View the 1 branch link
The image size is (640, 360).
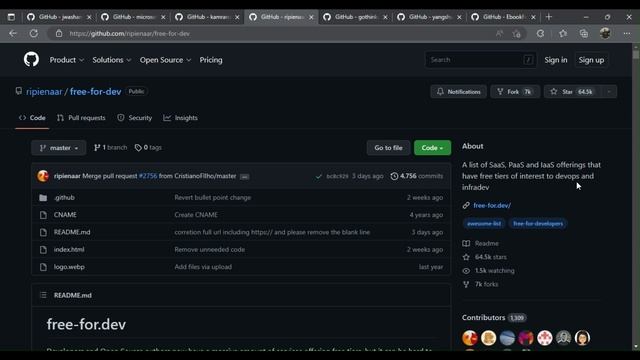[x=111, y=147]
